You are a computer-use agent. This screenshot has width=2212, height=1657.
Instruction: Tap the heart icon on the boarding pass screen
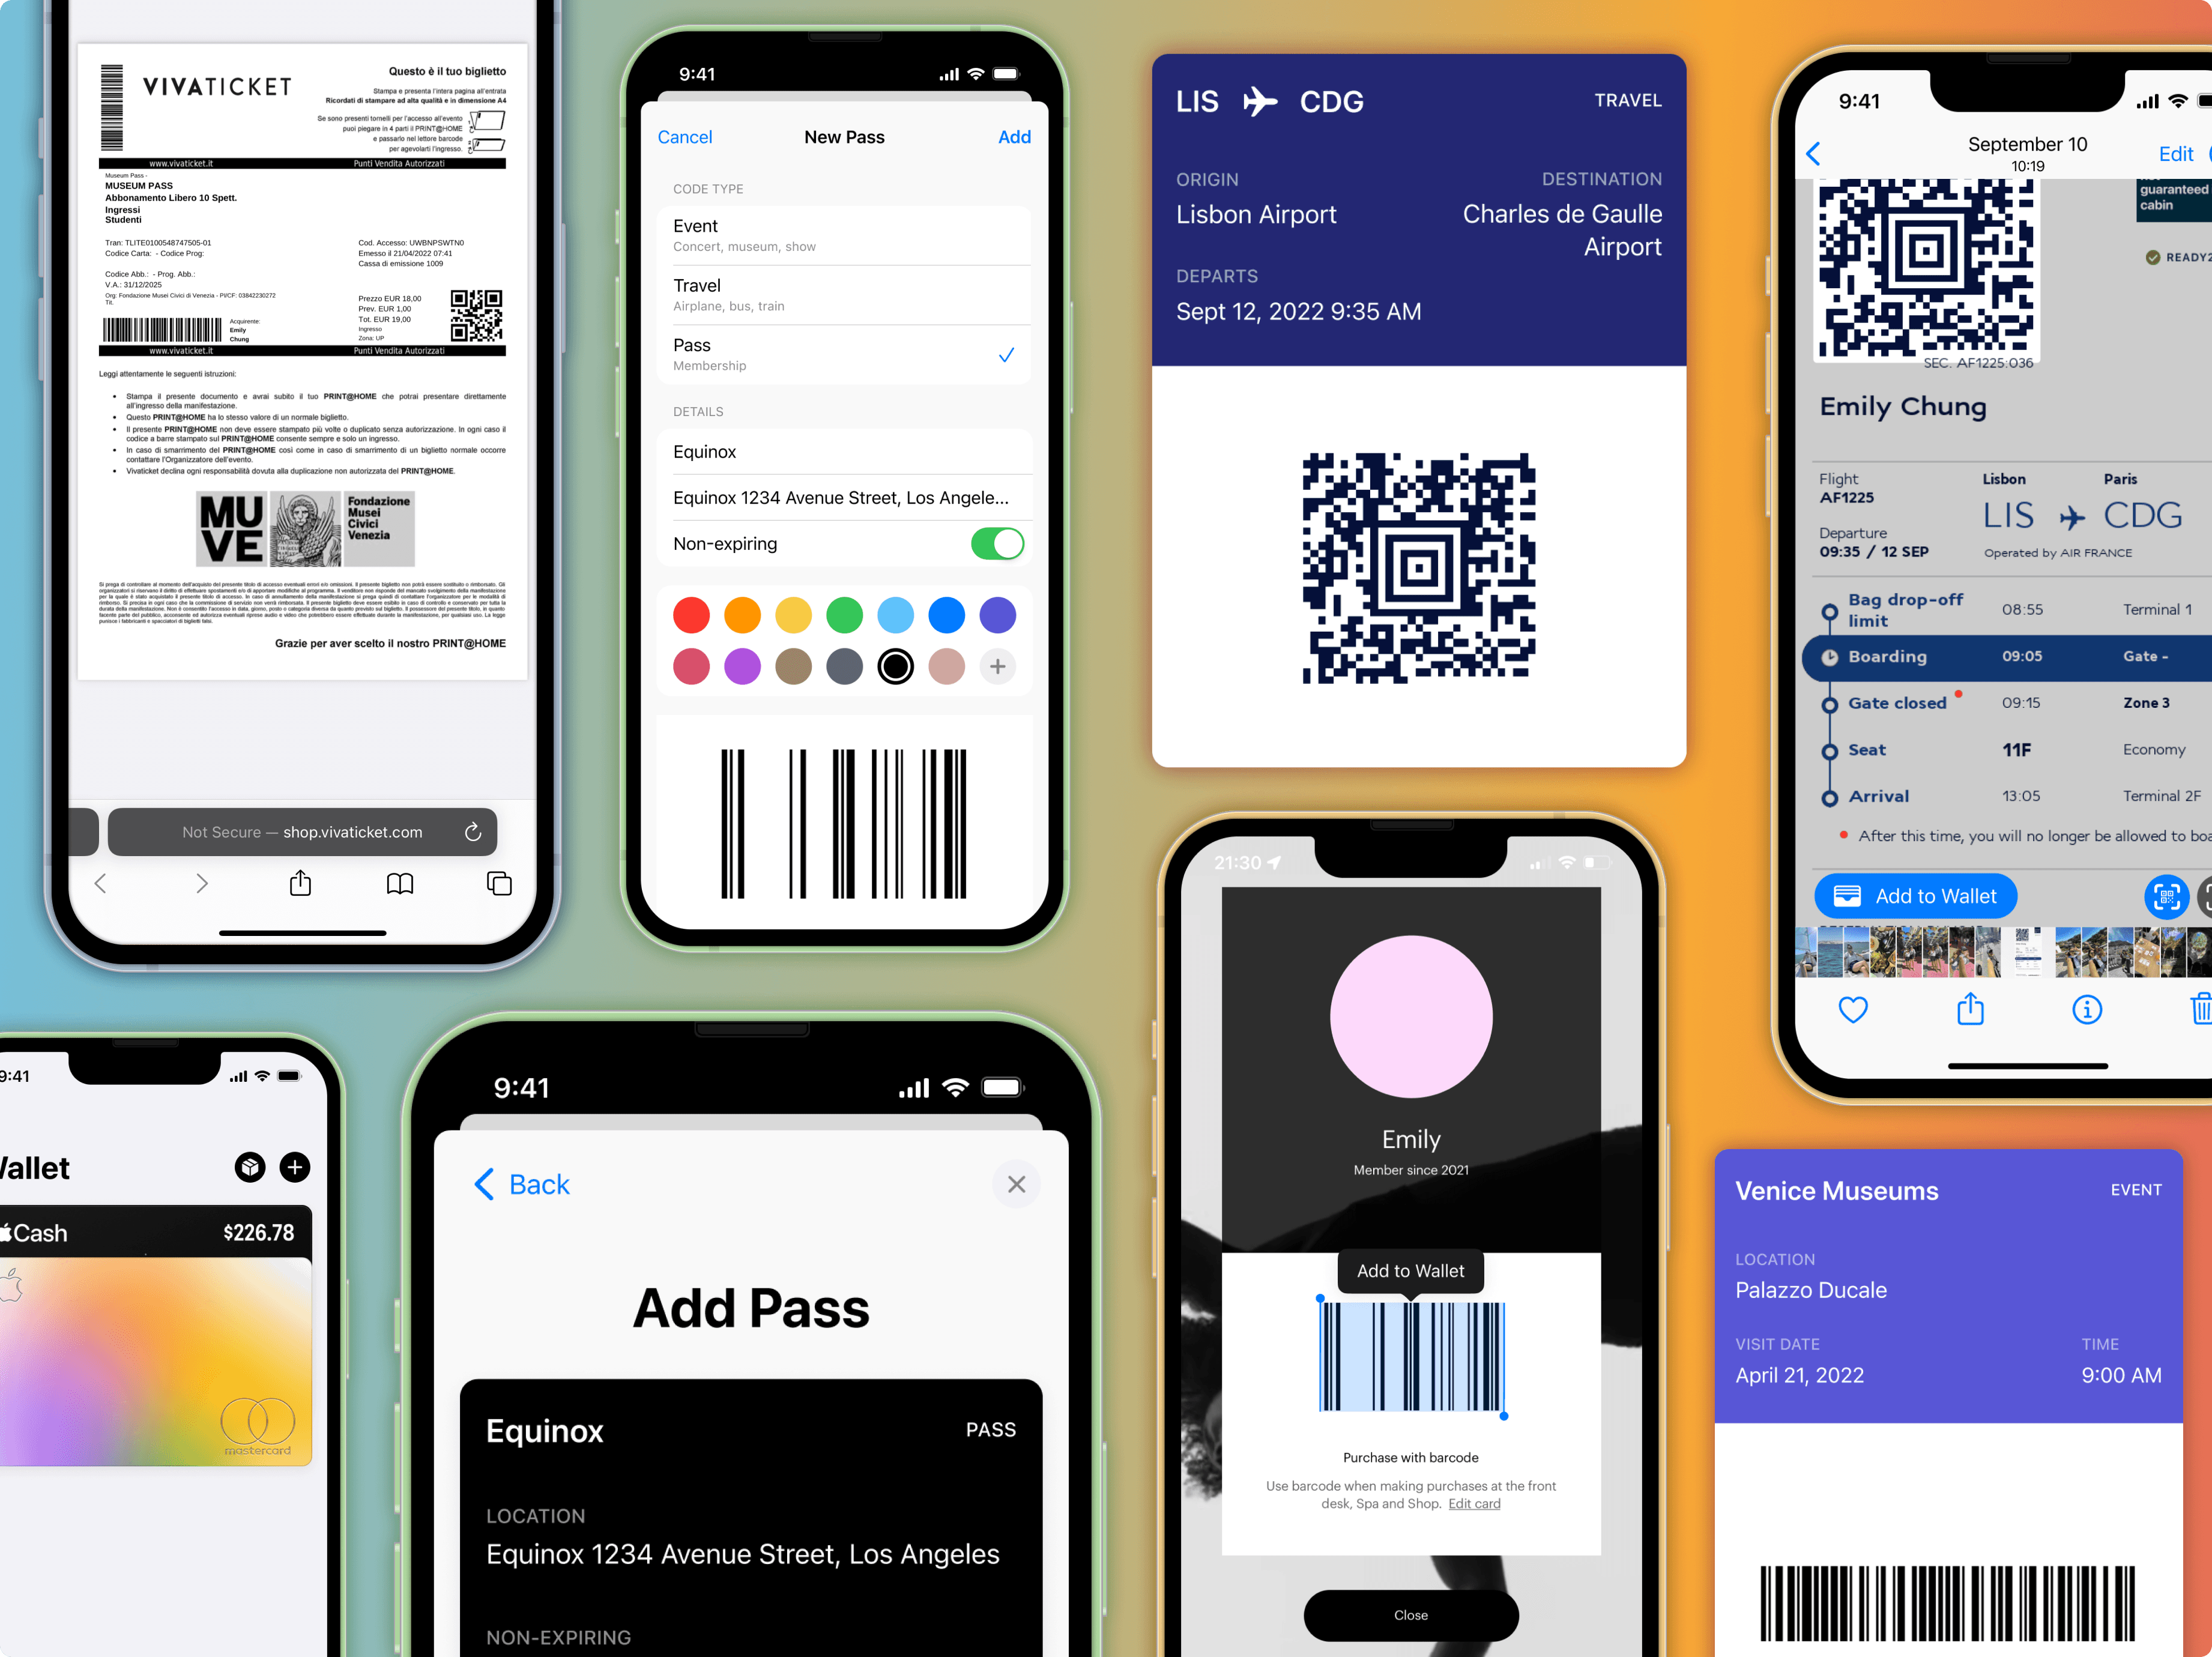tap(1854, 1008)
